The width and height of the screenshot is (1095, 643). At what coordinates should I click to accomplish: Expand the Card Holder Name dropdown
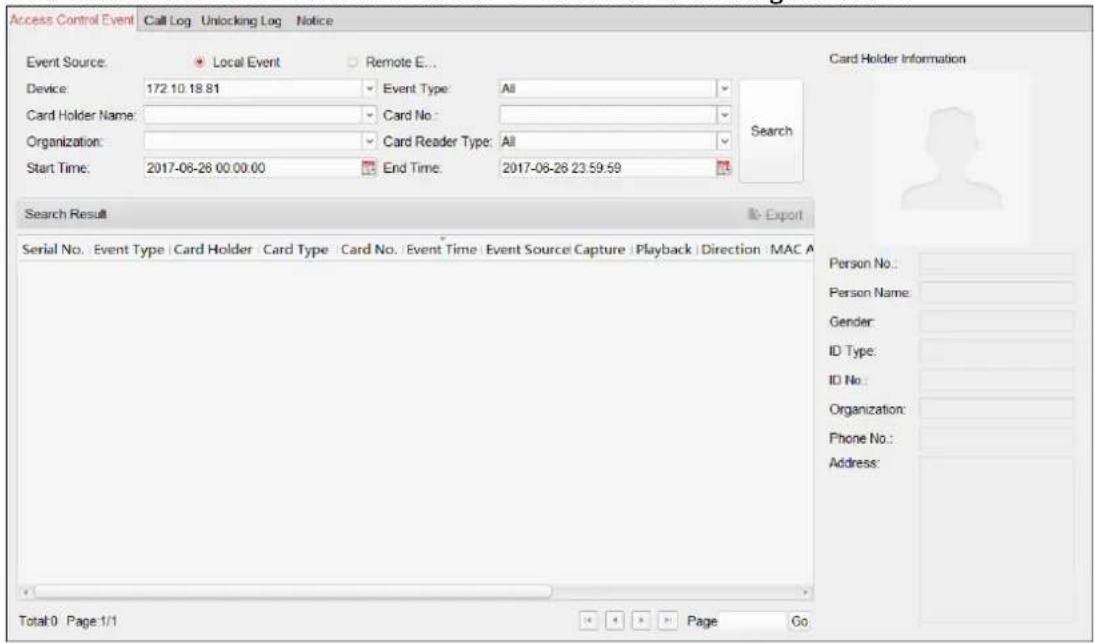point(371,115)
